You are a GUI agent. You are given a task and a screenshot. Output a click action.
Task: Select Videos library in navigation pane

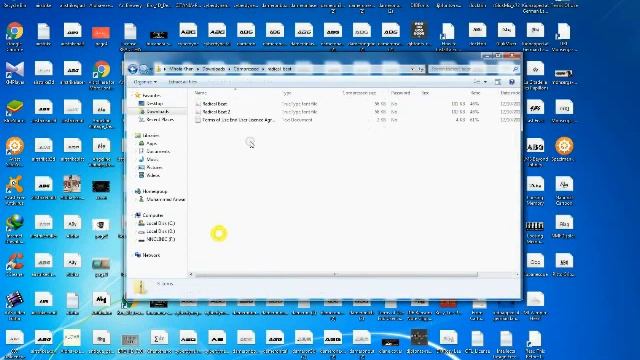click(149, 176)
